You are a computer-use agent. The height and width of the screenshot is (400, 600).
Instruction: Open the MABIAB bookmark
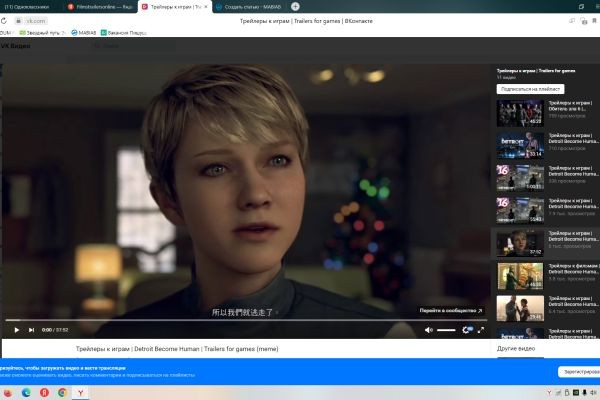[84, 33]
